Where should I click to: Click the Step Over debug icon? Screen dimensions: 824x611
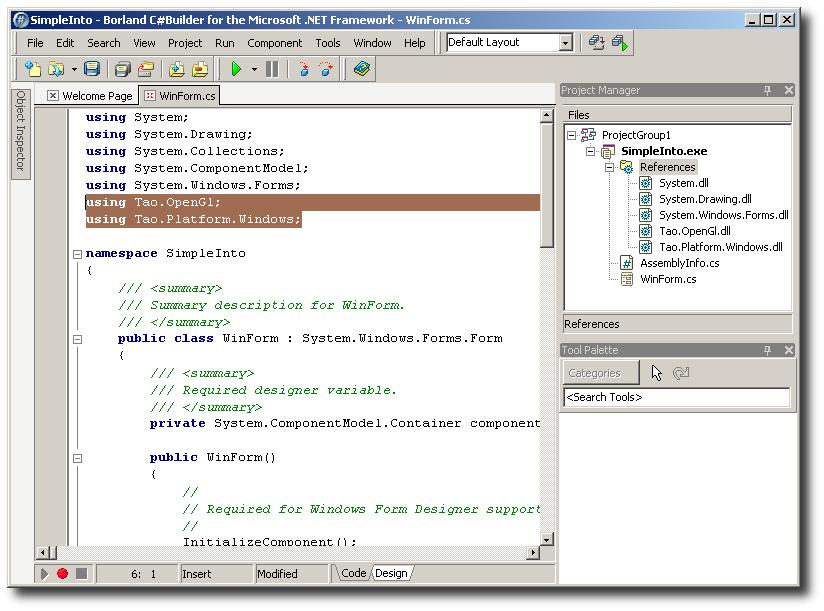(x=326, y=69)
